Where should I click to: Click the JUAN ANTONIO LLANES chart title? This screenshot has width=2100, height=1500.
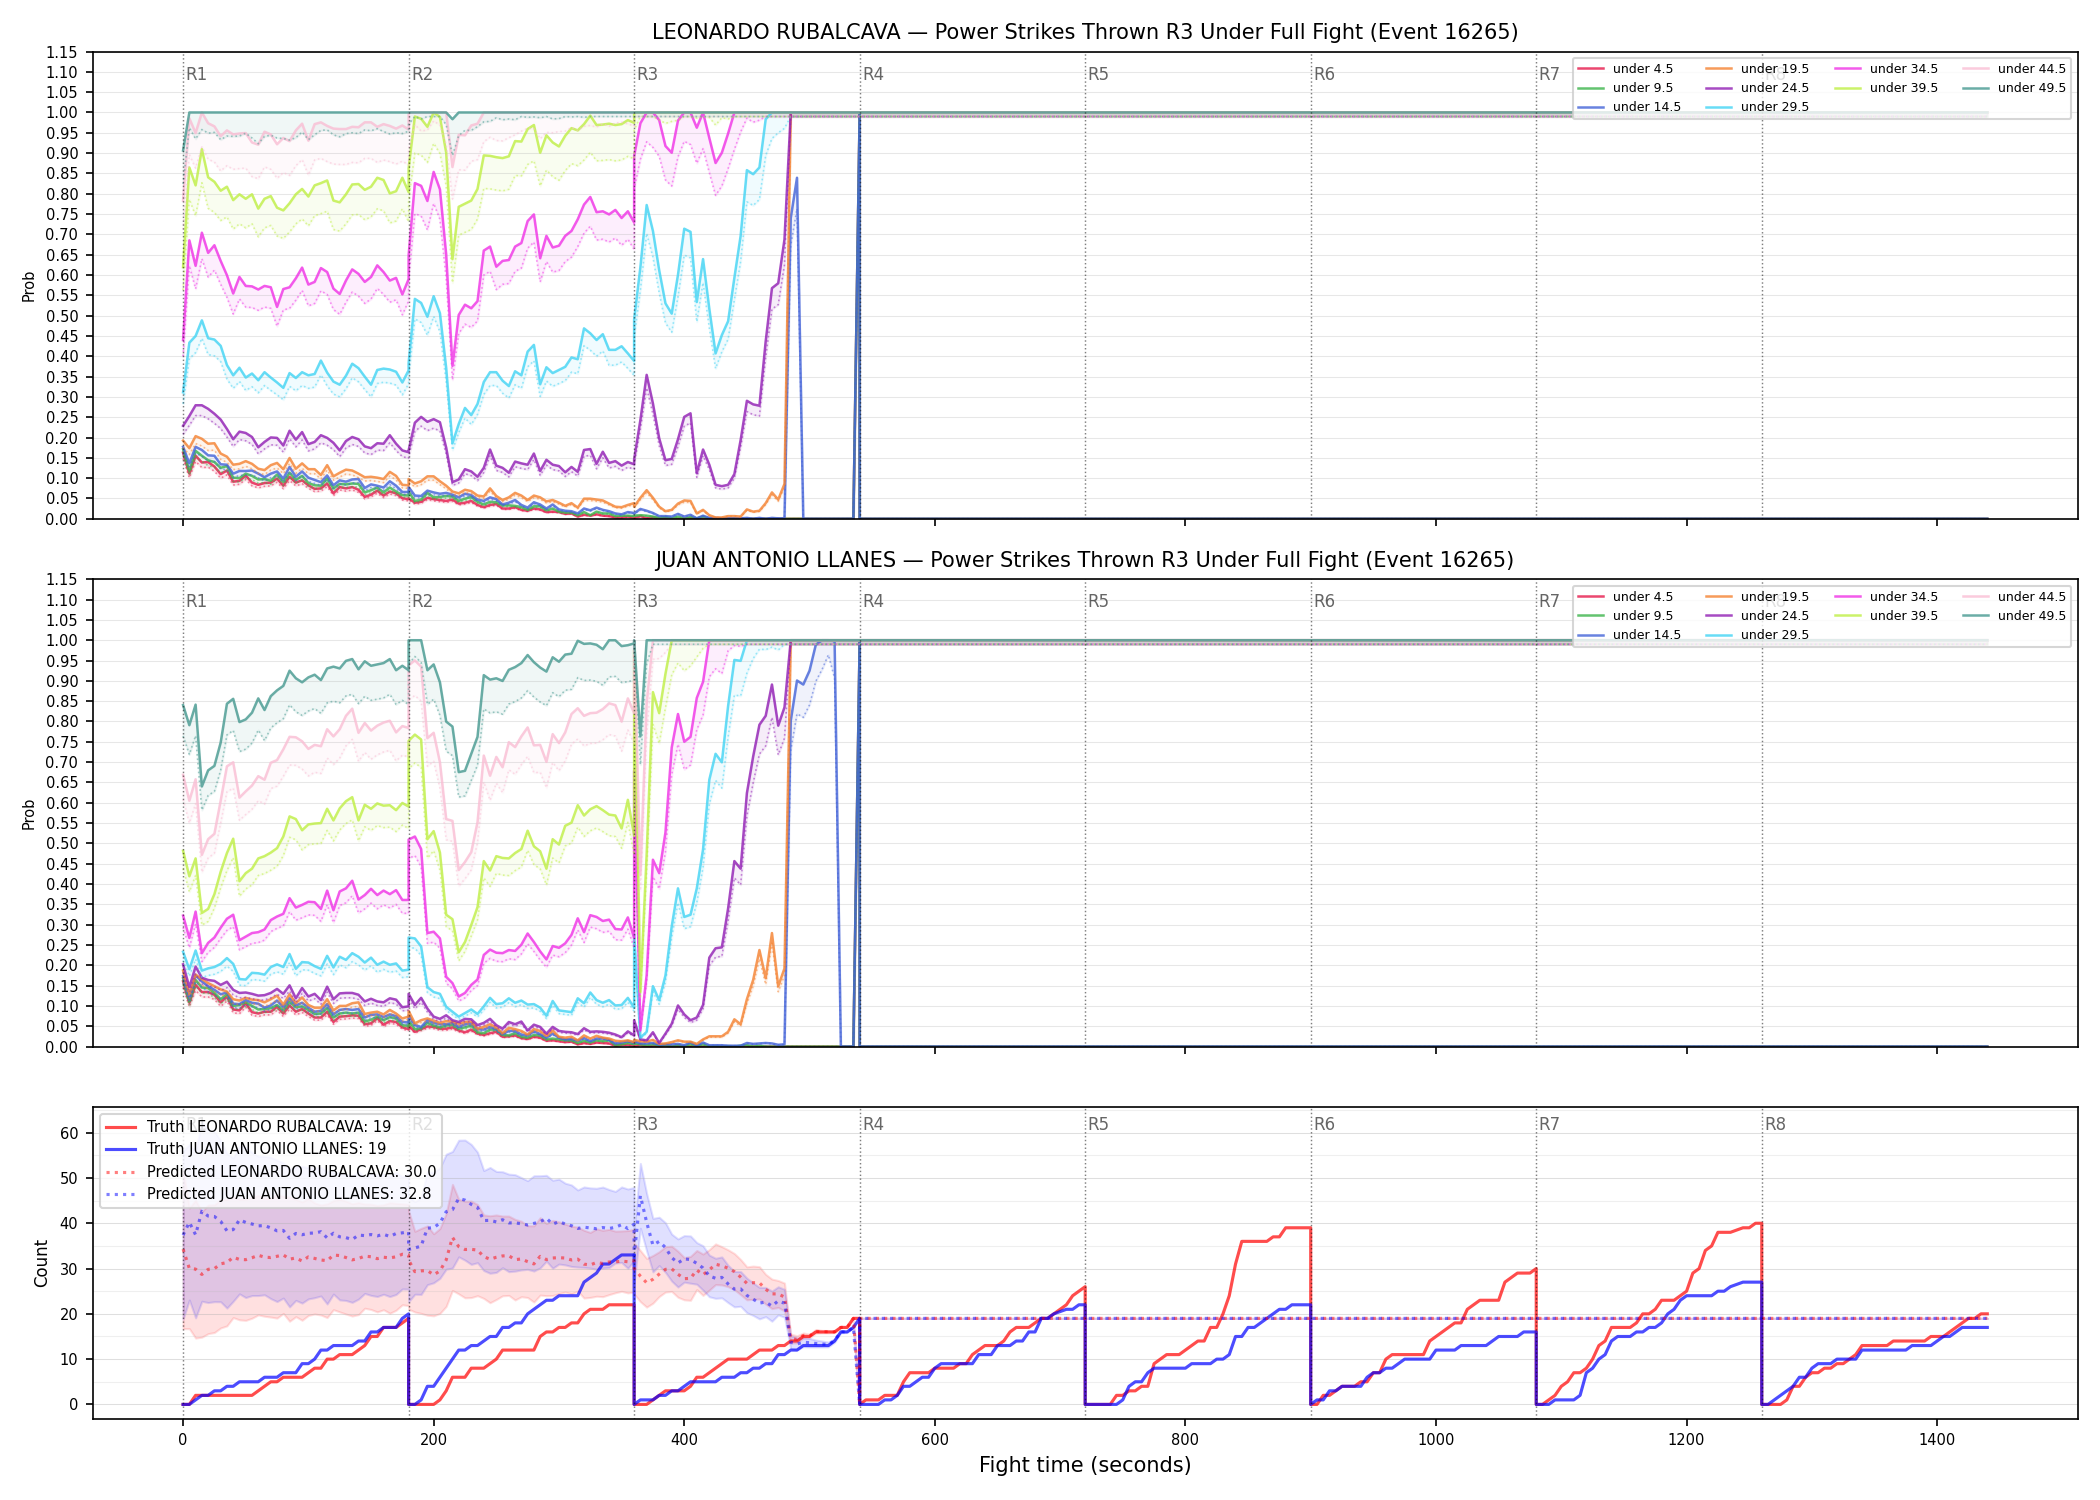pyautogui.click(x=1085, y=560)
